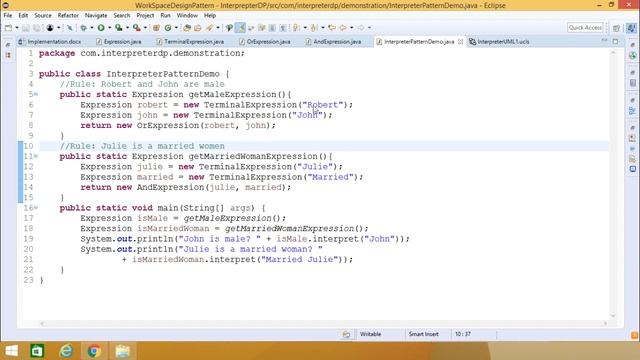Click the External Tools run icon

coord(136,28)
